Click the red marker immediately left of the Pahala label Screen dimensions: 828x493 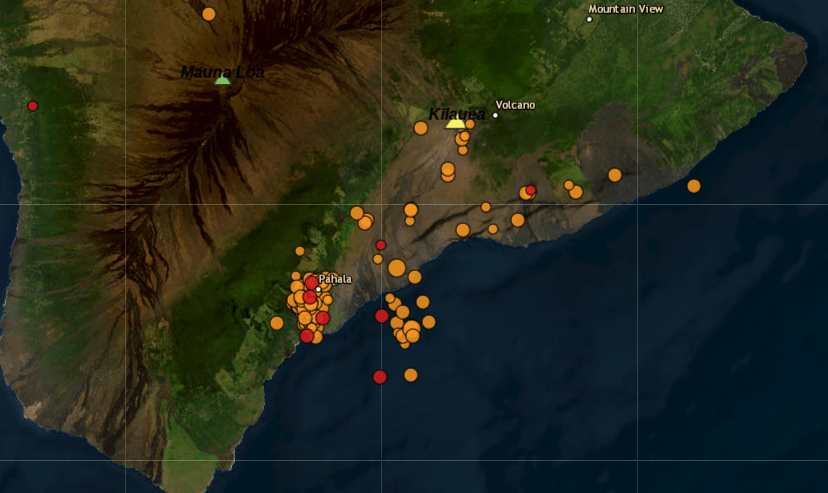pos(312,283)
